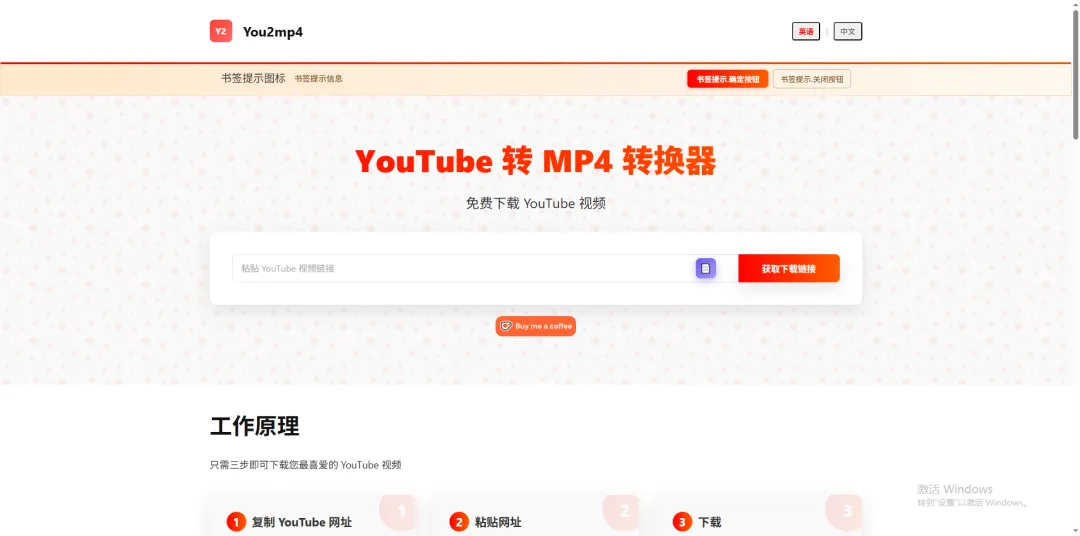Screen dimensions: 1080x536
Task: Click the YouTube 转 MP4 转换器 heading
Action: click(x=536, y=162)
